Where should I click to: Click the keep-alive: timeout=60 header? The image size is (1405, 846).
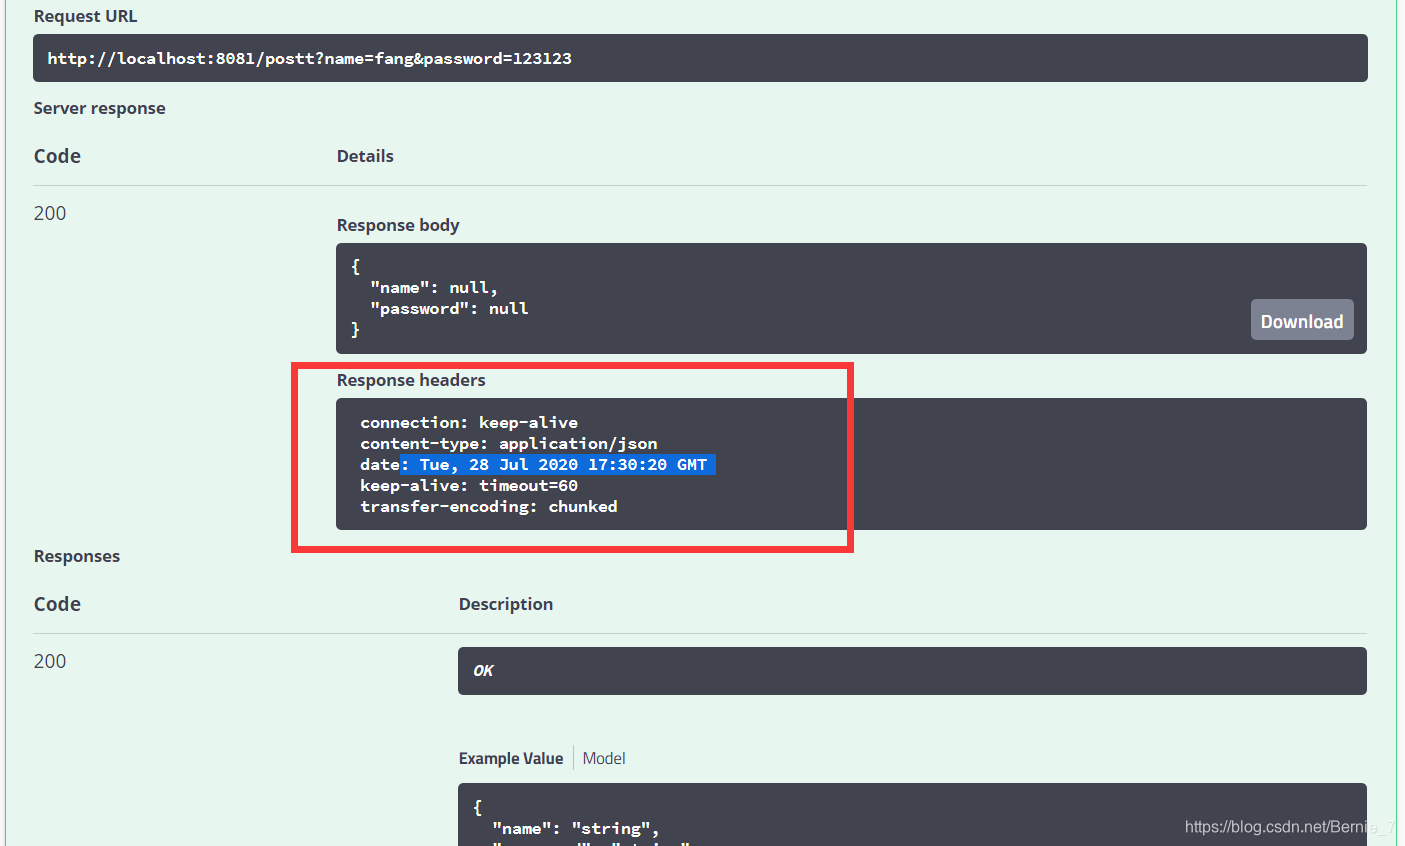point(469,485)
